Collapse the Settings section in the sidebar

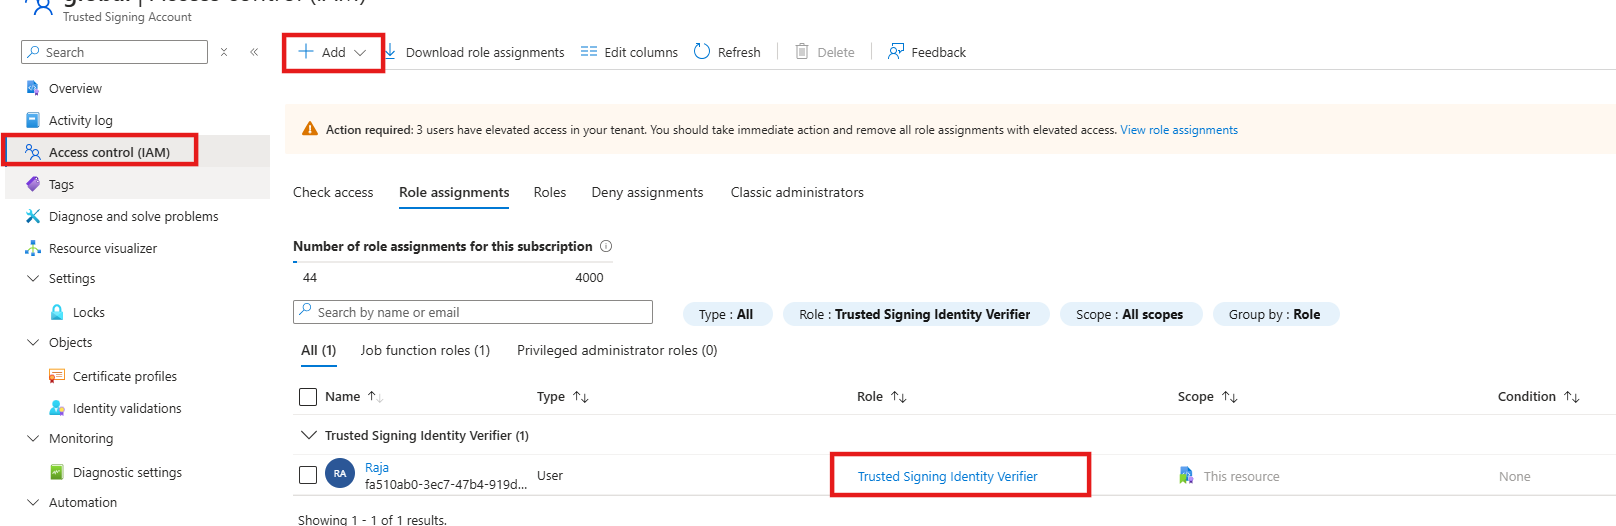(33, 278)
